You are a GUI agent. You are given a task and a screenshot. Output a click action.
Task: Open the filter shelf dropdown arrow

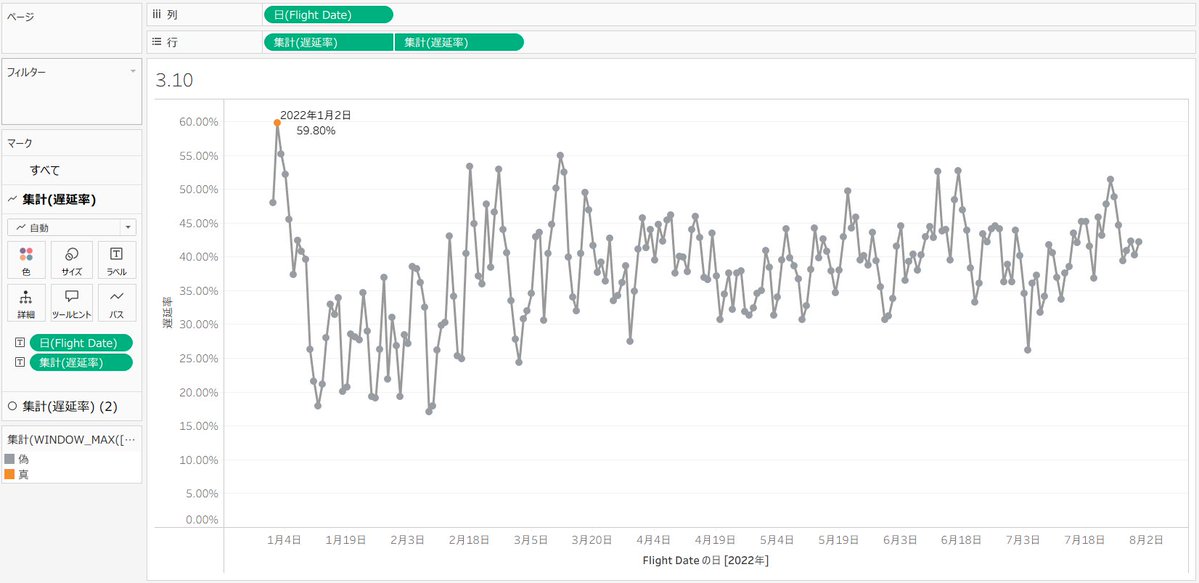pyautogui.click(x=133, y=71)
